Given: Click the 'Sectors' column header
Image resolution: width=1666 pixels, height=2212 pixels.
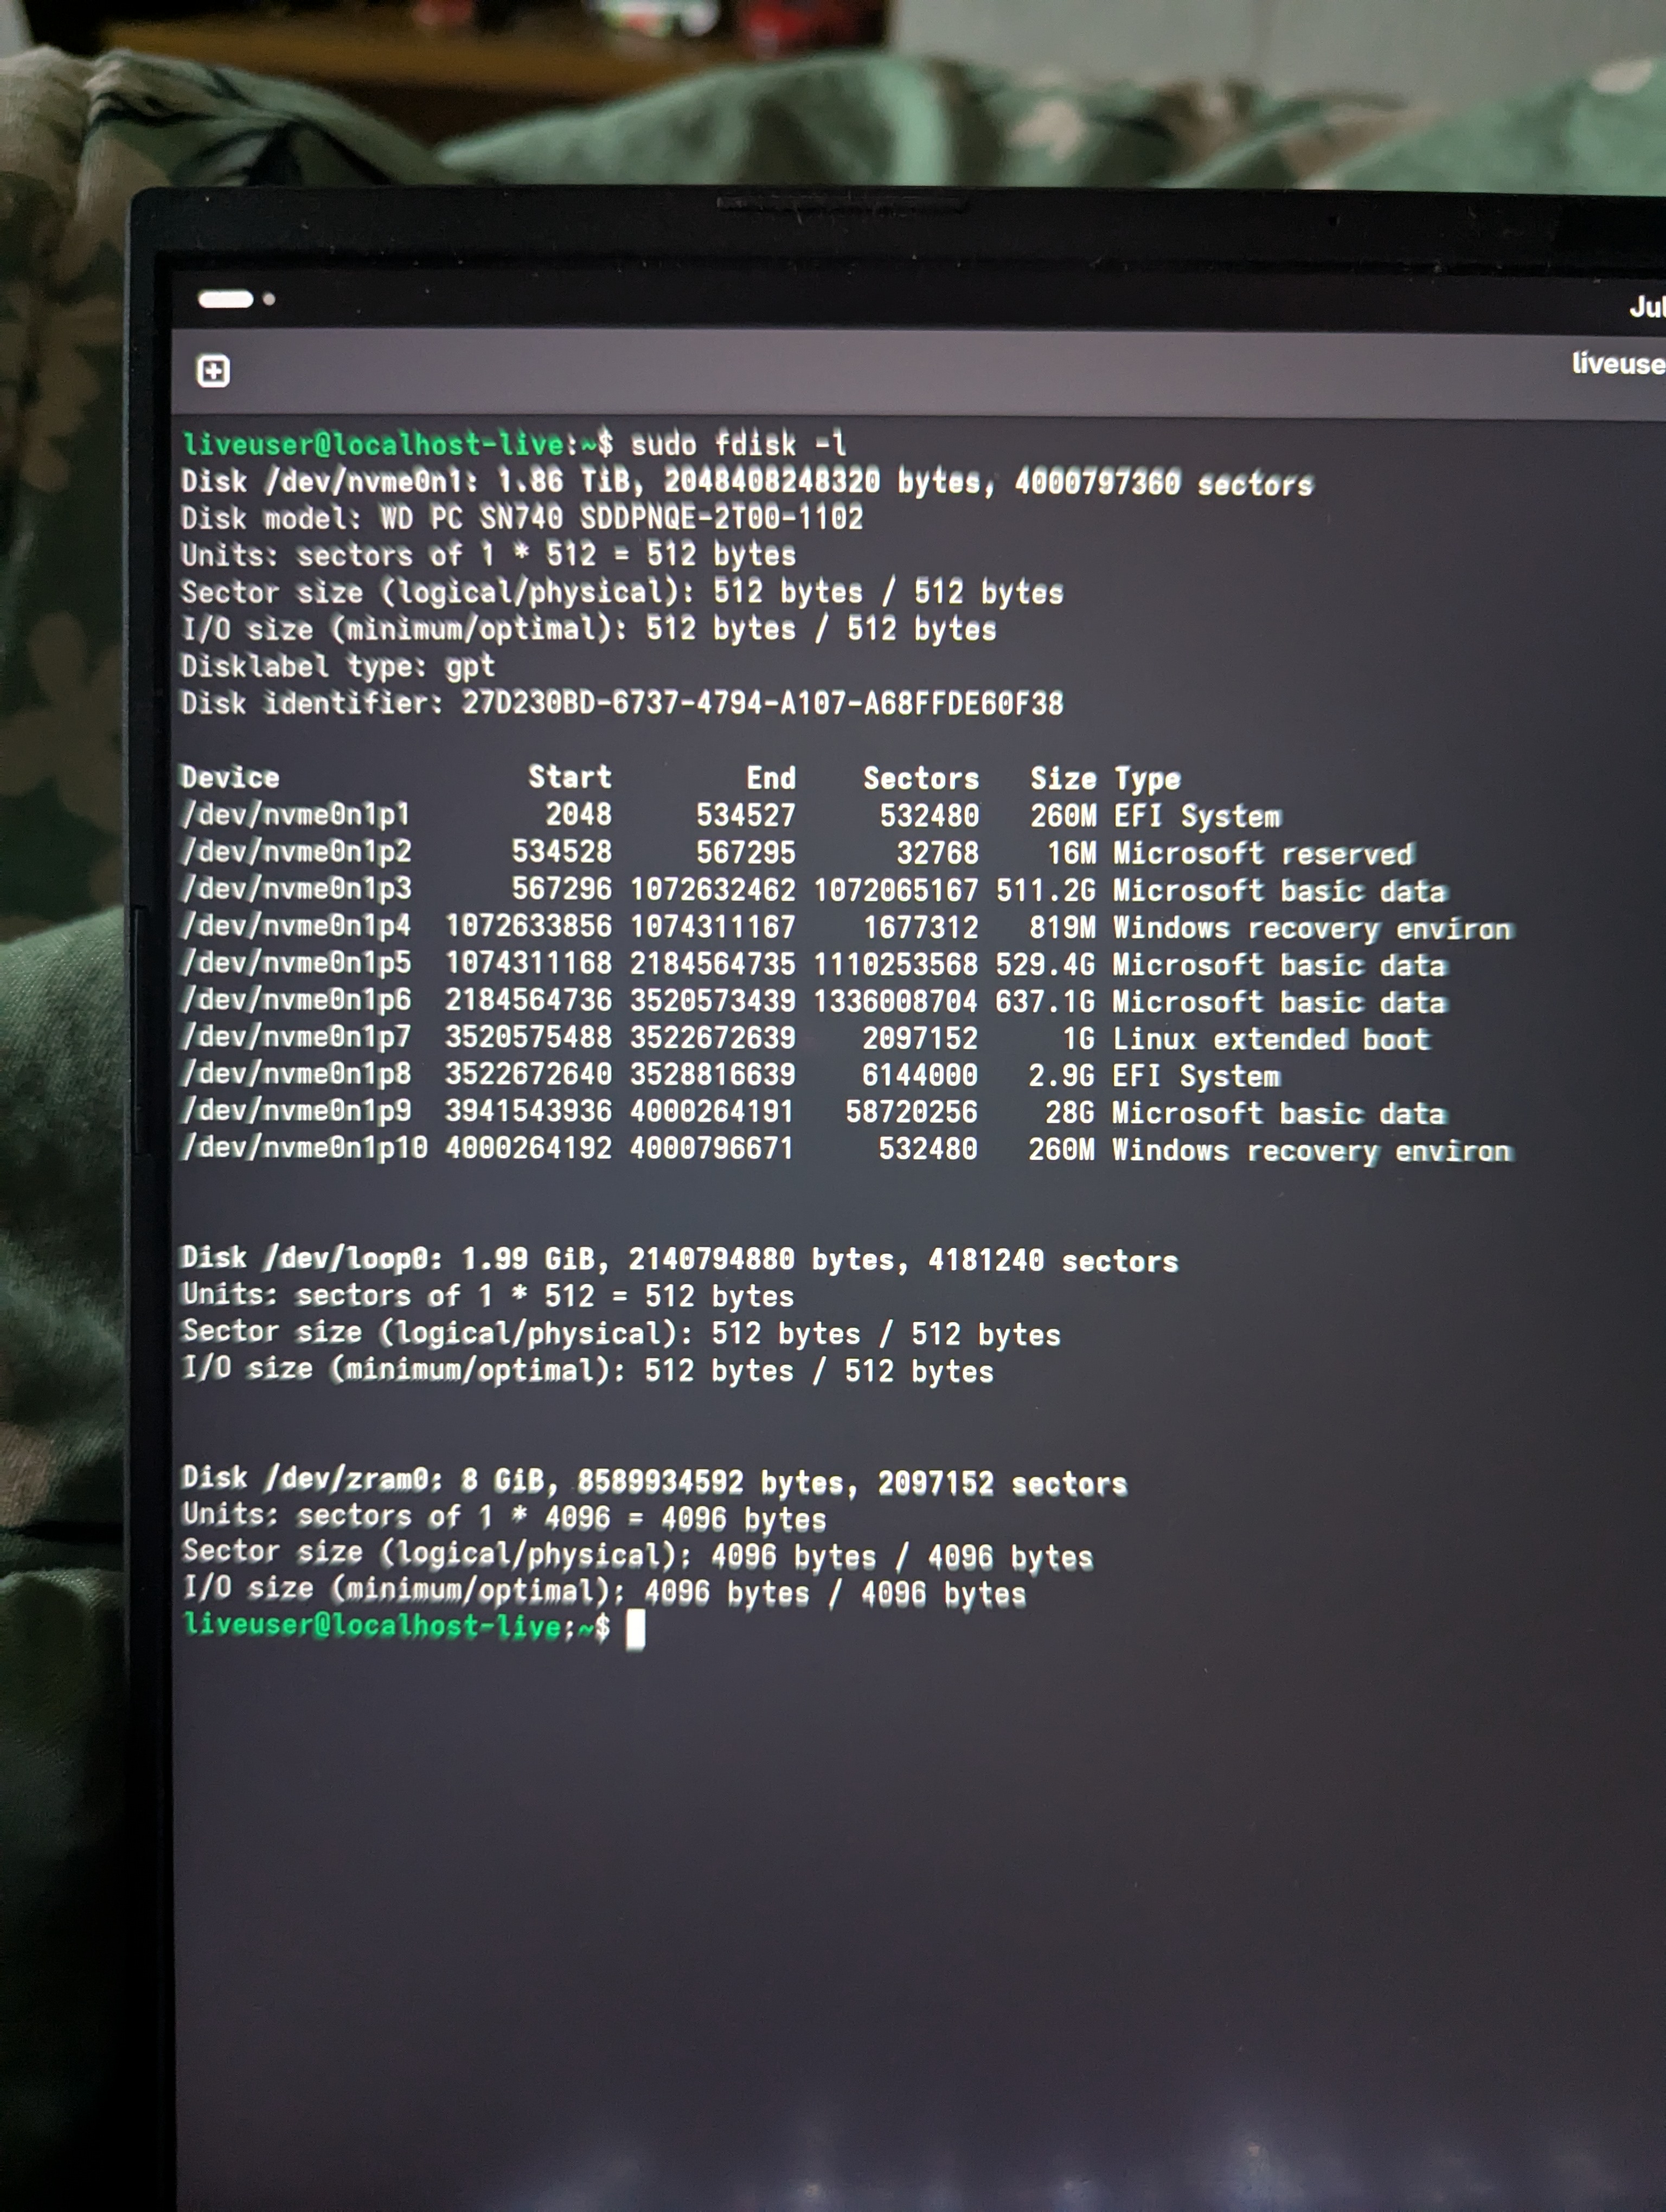Looking at the screenshot, I should pyautogui.click(x=921, y=778).
